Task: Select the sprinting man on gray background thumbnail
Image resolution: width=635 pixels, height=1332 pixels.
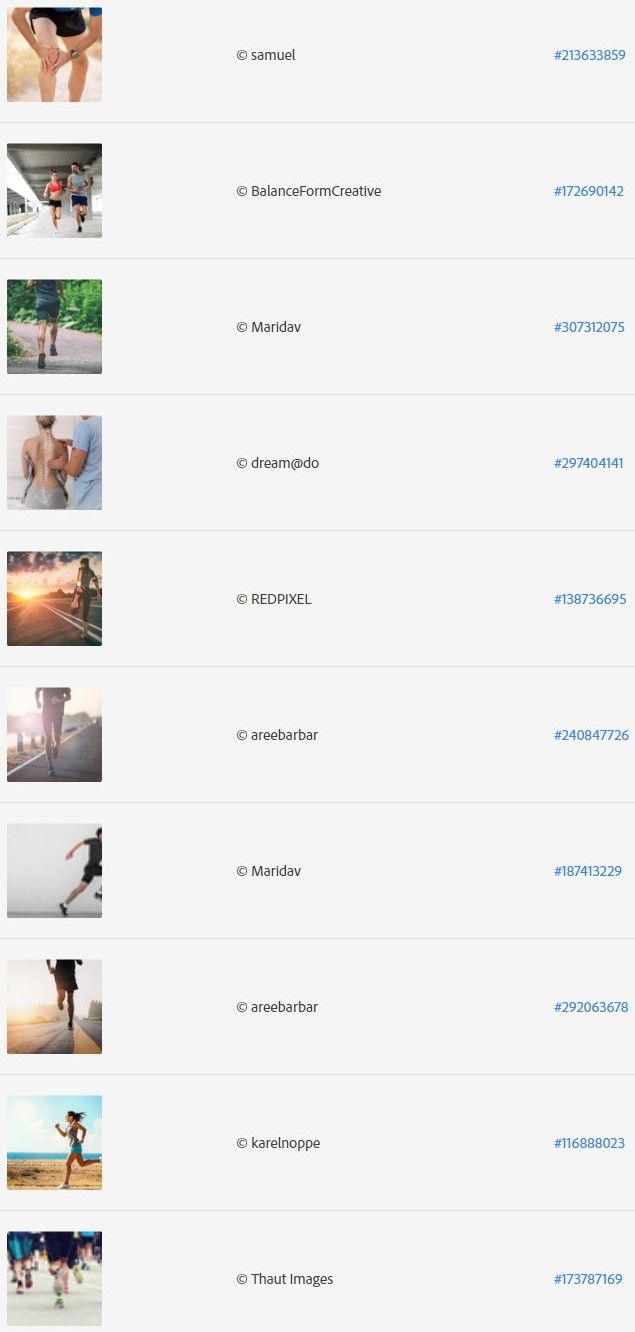Action: click(54, 870)
